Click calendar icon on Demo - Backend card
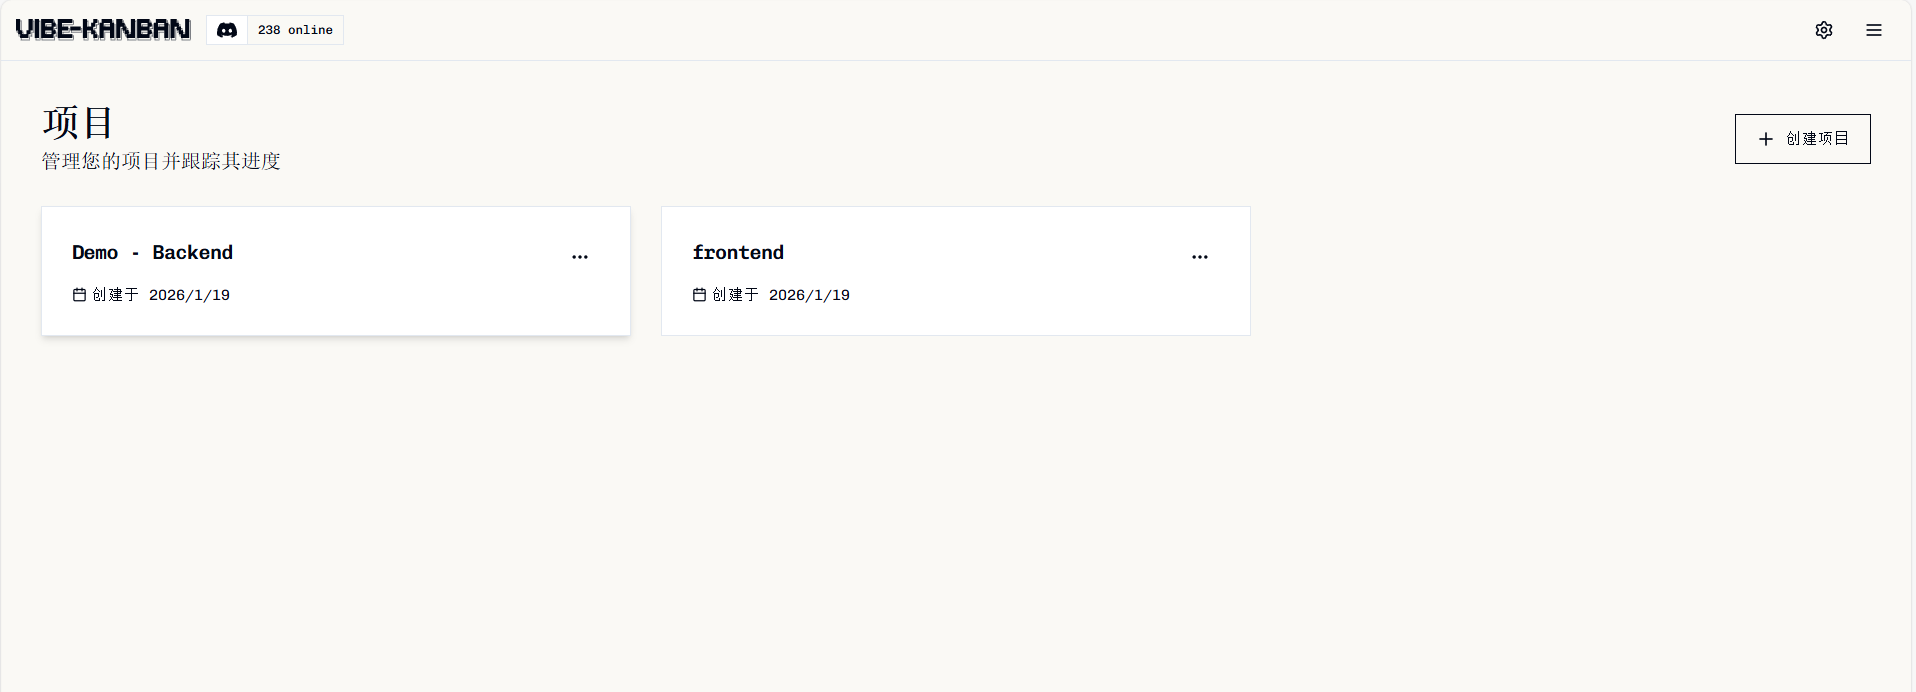Viewport: 1916px width, 692px height. [x=79, y=295]
